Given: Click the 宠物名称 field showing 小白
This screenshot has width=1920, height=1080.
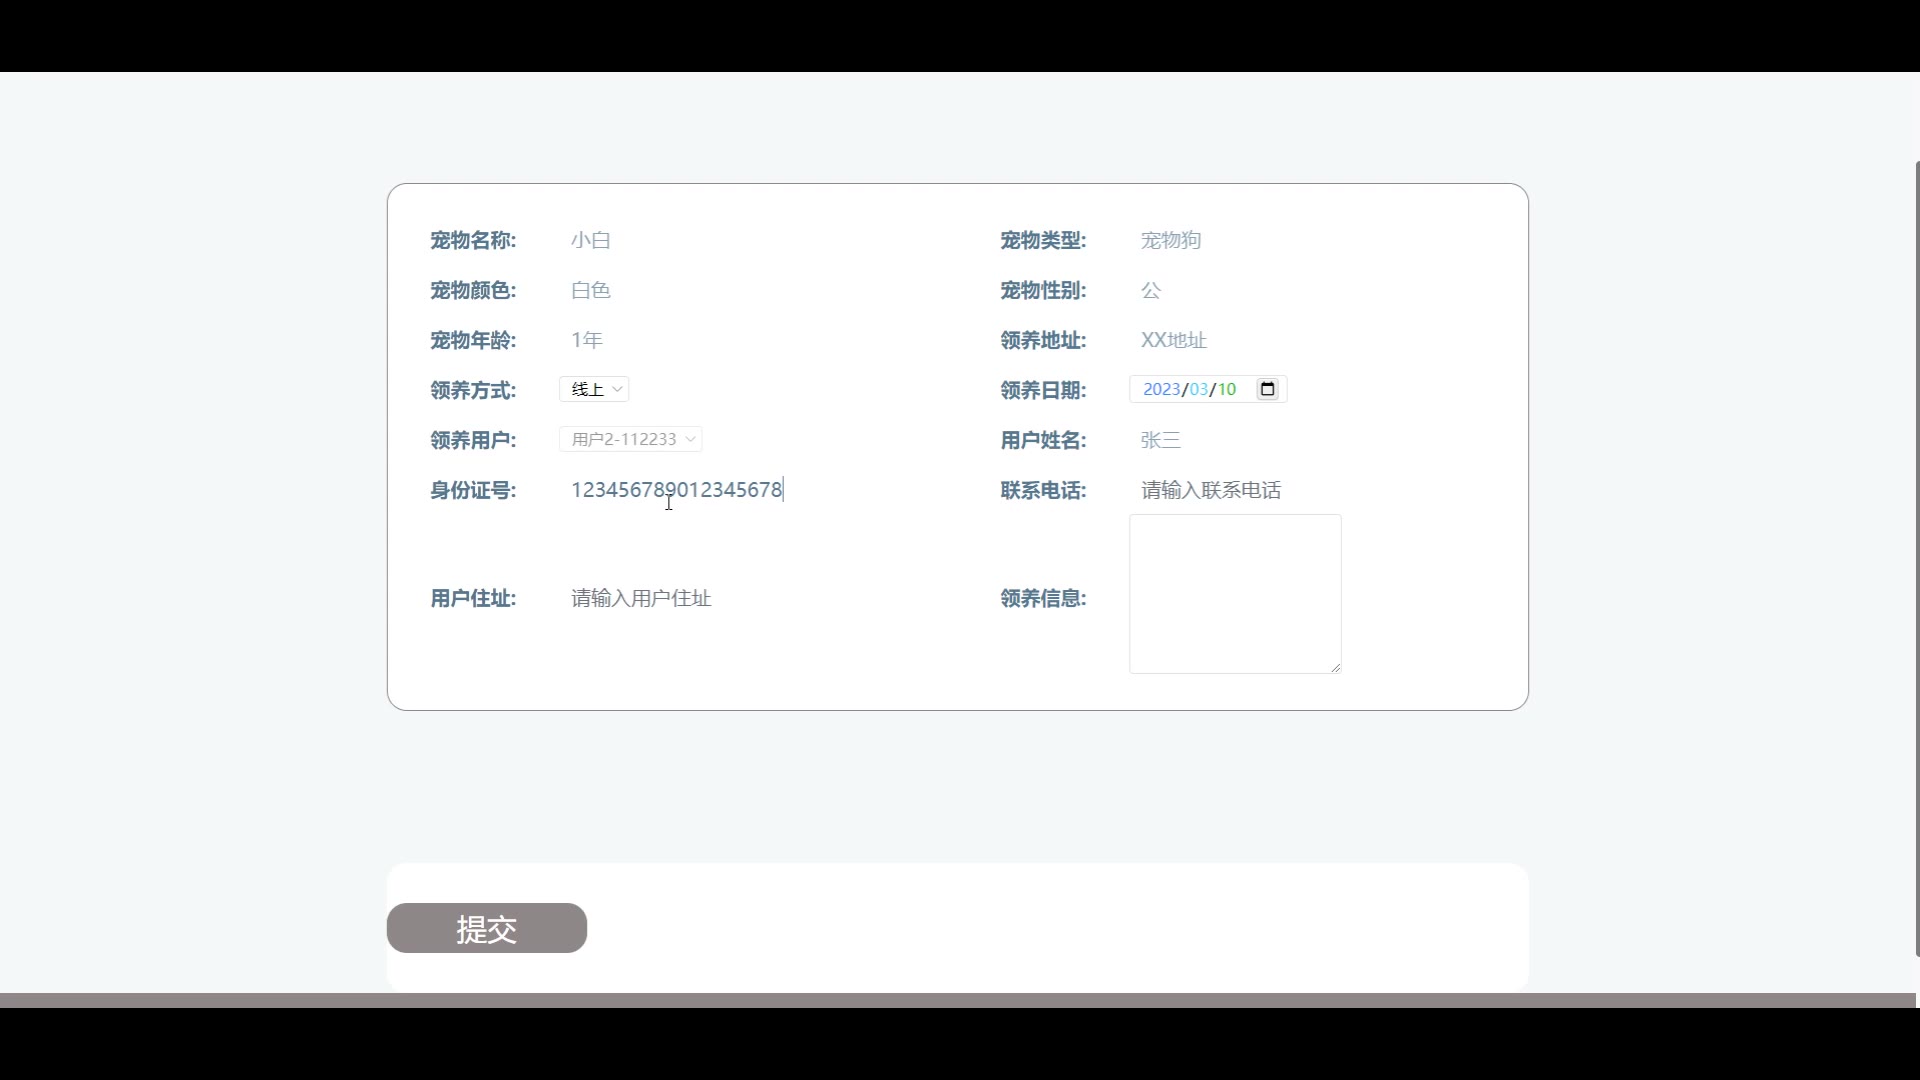Looking at the screenshot, I should pos(591,240).
